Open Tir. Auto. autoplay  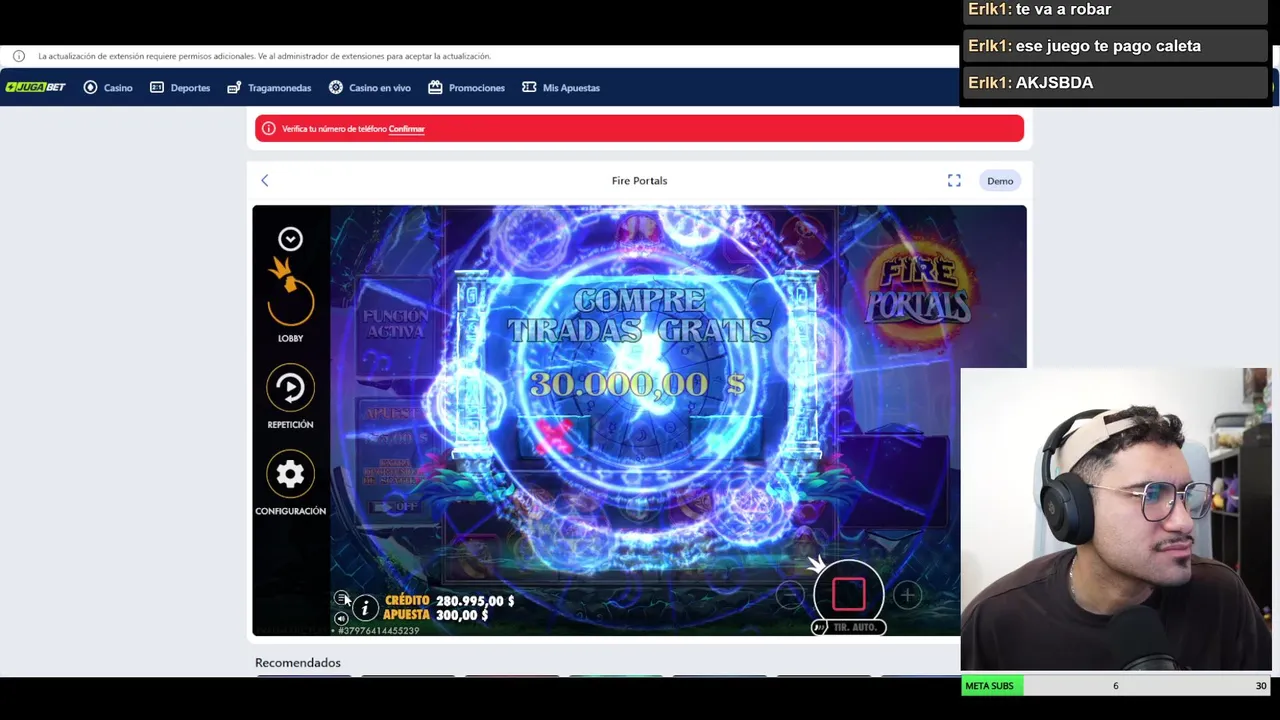tap(848, 627)
